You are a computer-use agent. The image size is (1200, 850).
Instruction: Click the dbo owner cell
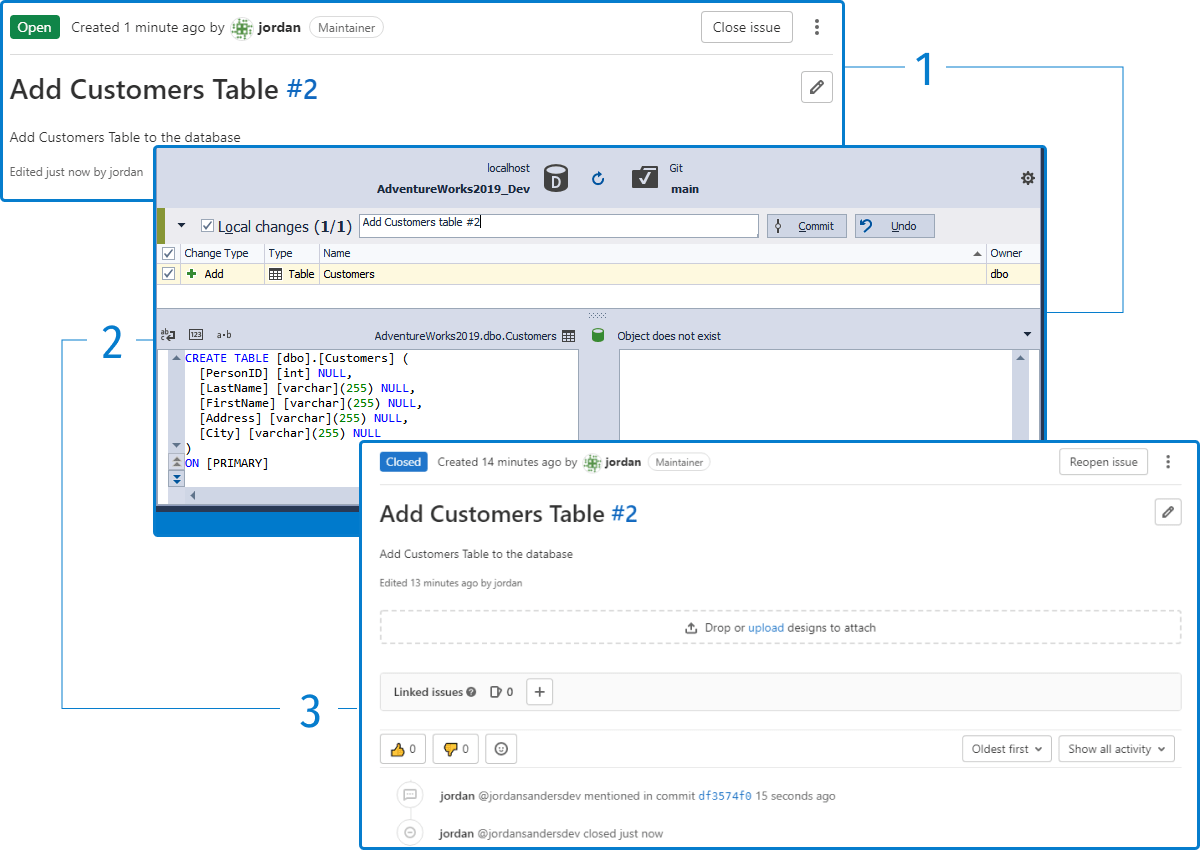(1013, 273)
